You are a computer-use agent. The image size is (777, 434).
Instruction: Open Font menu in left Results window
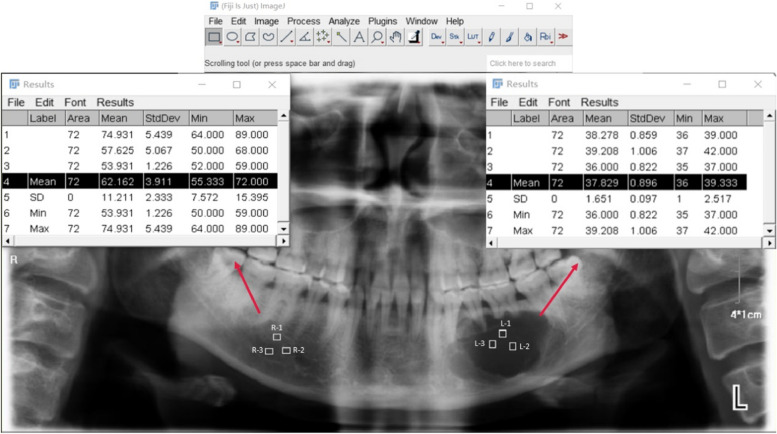point(75,103)
